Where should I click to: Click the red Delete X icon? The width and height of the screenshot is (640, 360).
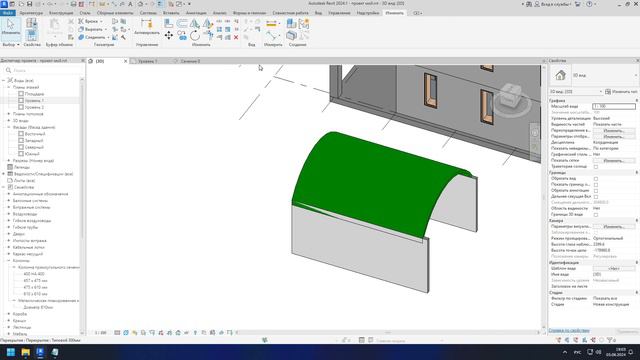pos(236,37)
